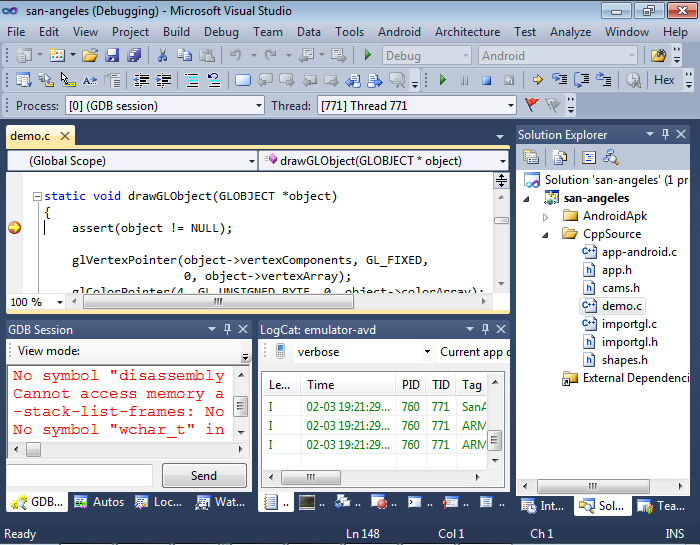Toggle Hex display button

[664, 80]
